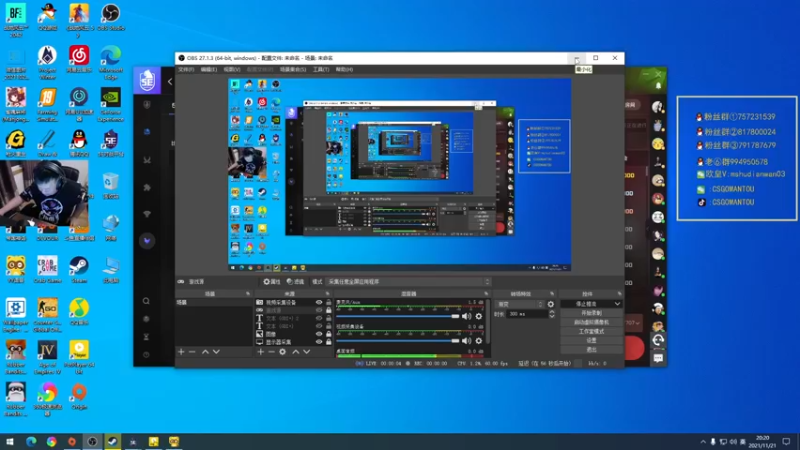The height and width of the screenshot is (450, 800).
Task: Add a new source with the plus icon
Action: 261,352
